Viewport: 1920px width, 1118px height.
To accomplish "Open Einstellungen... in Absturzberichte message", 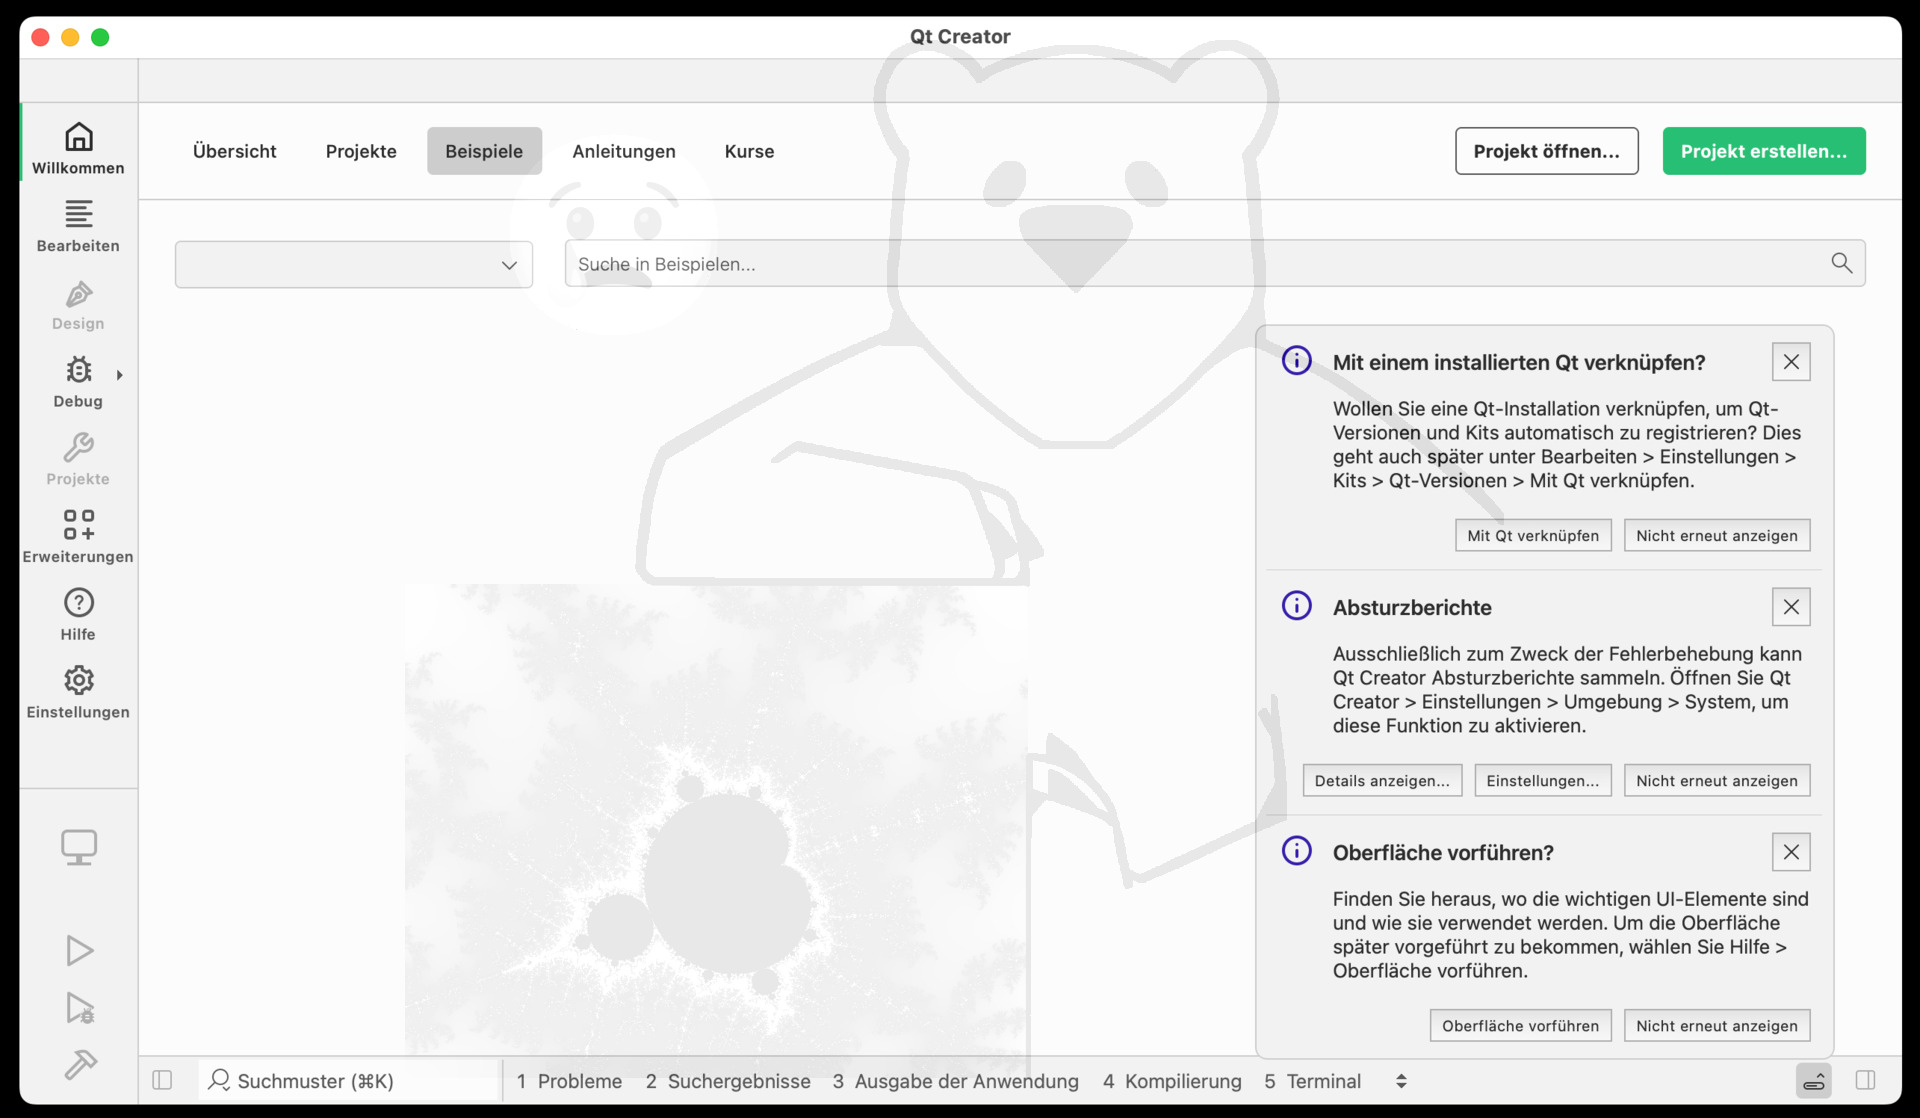I will click(1543, 780).
